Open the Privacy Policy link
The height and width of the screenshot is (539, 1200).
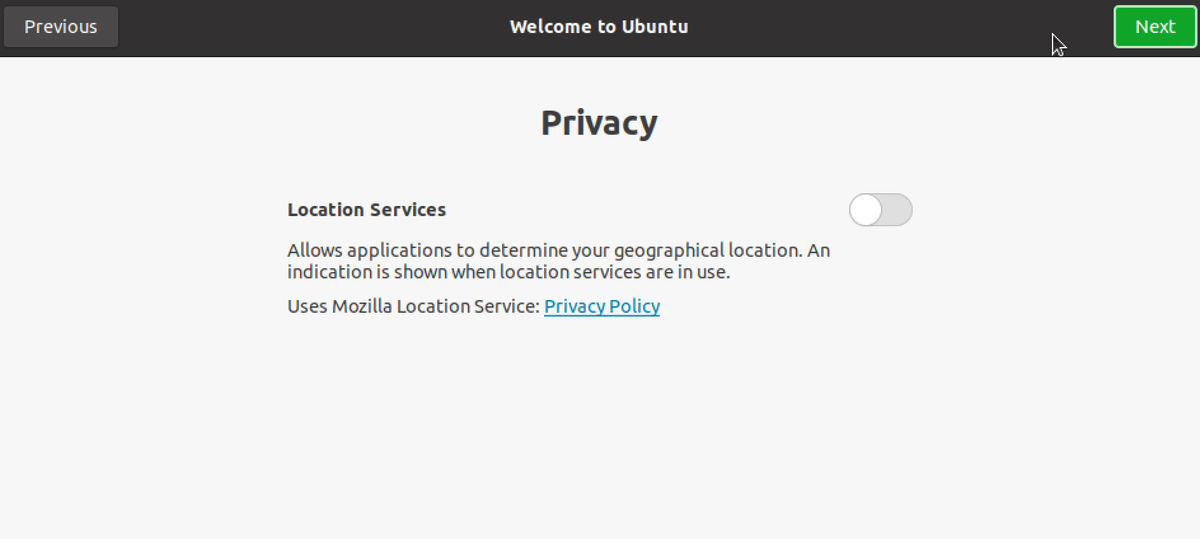(x=602, y=306)
